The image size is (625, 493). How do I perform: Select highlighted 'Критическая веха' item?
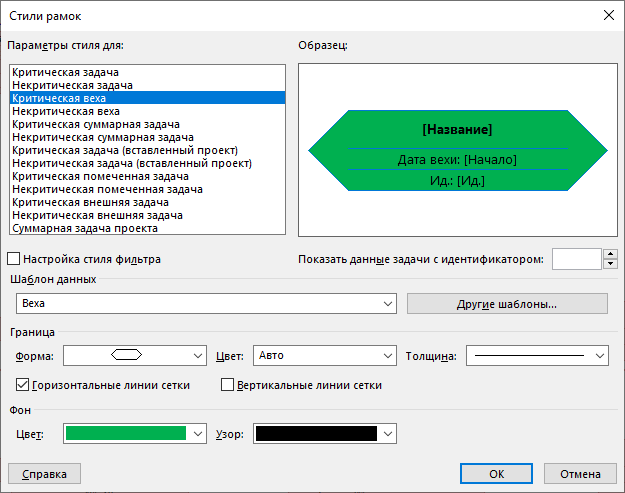click(147, 98)
